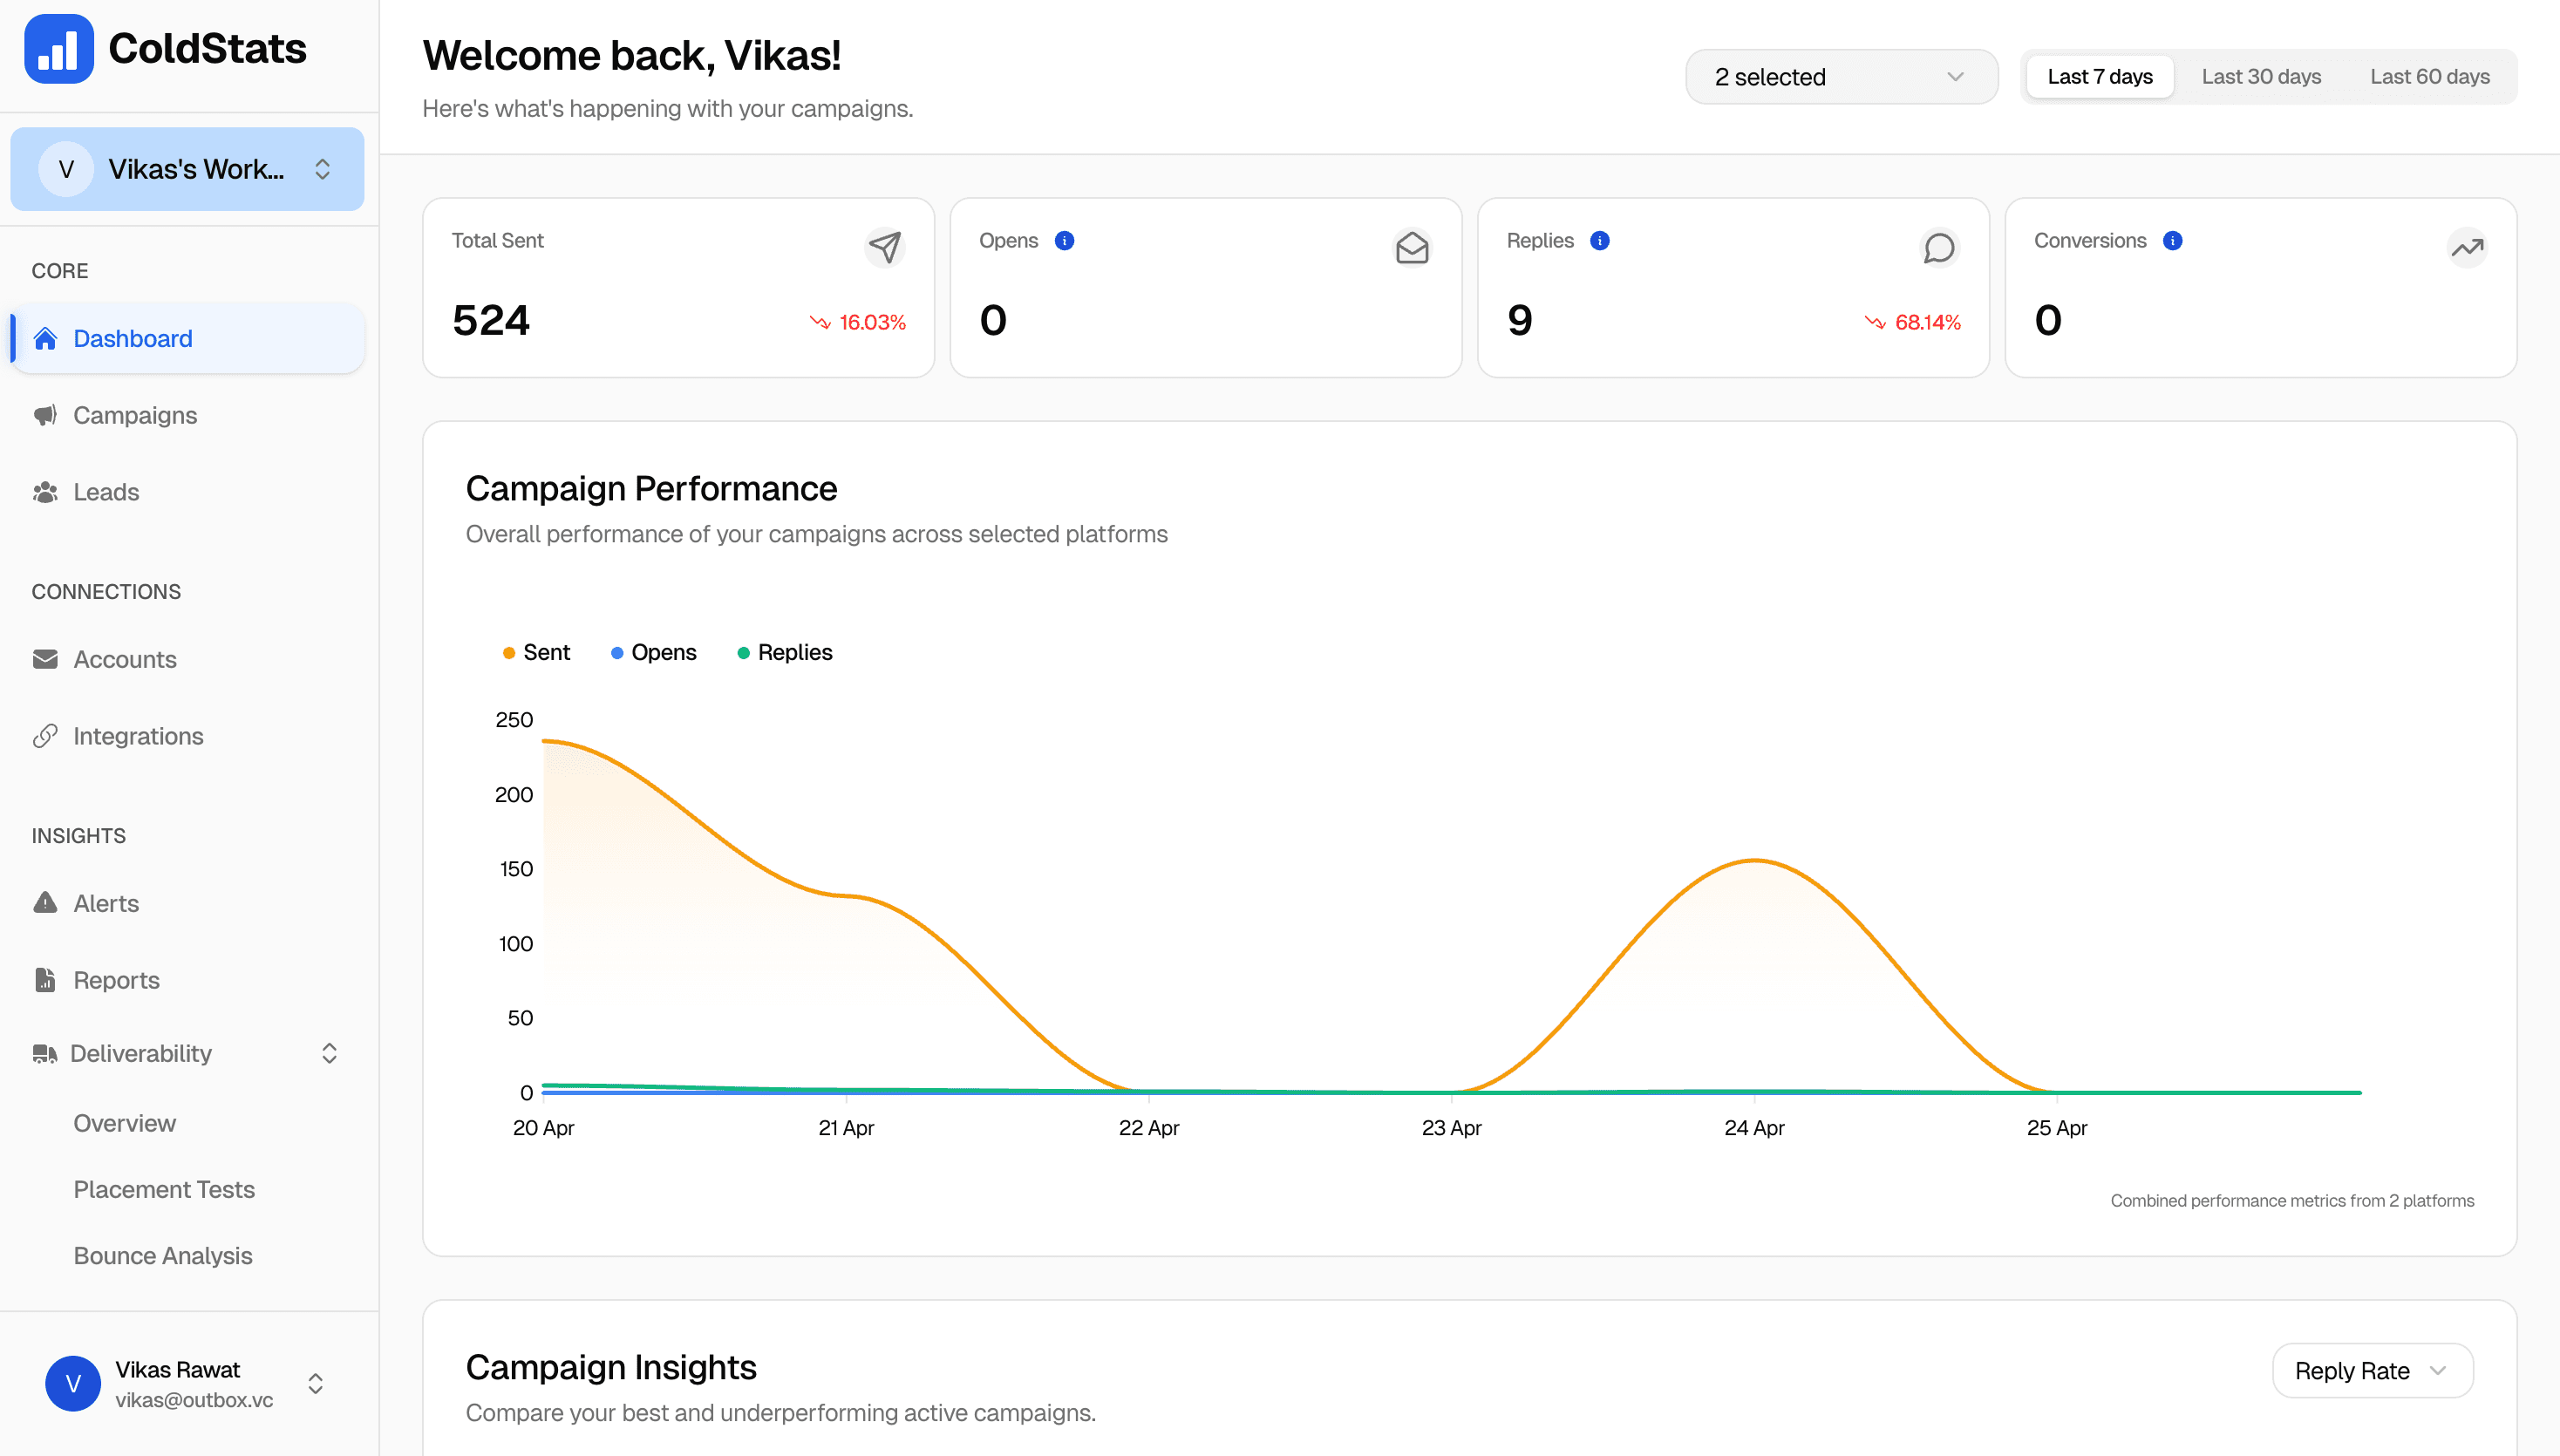Open Bounce Analysis
This screenshot has height=1456, width=2560.
(162, 1255)
